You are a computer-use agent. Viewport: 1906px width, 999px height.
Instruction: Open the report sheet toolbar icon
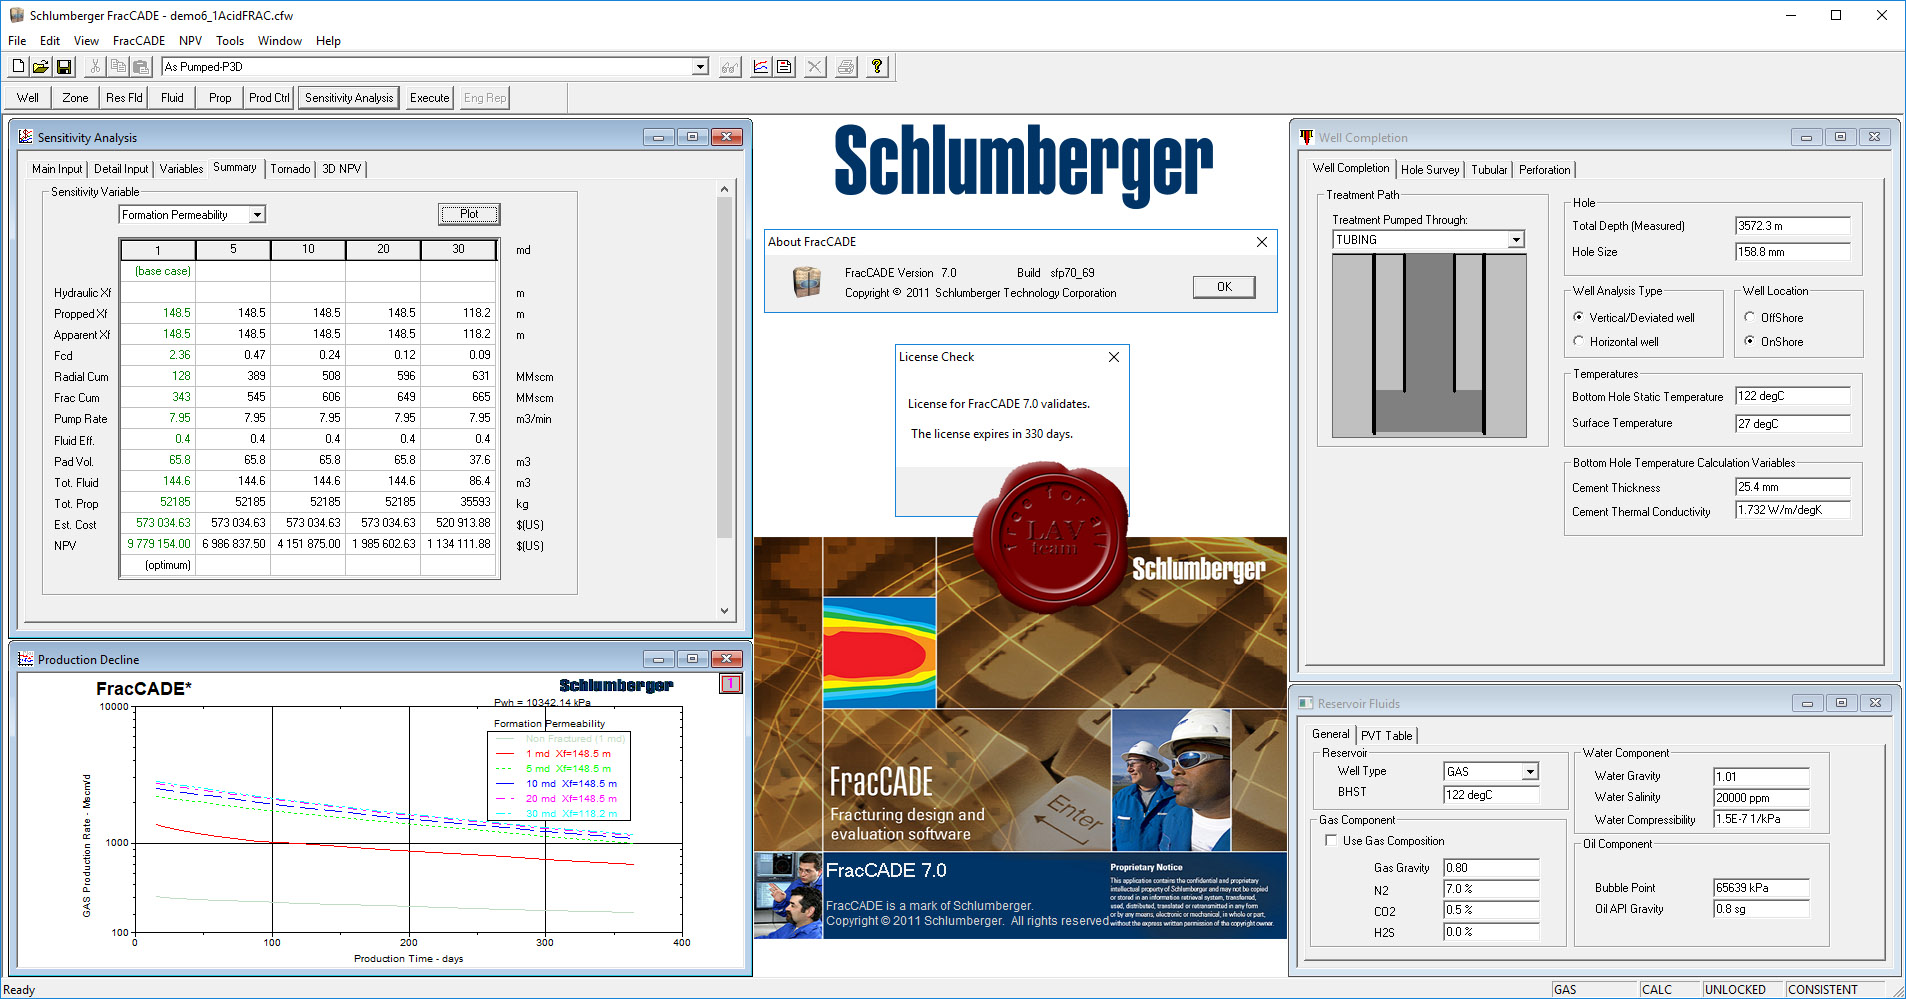(785, 67)
